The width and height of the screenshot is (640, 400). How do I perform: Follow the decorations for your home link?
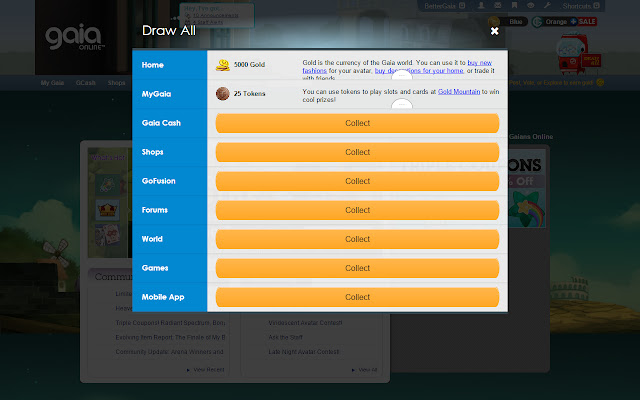point(419,71)
